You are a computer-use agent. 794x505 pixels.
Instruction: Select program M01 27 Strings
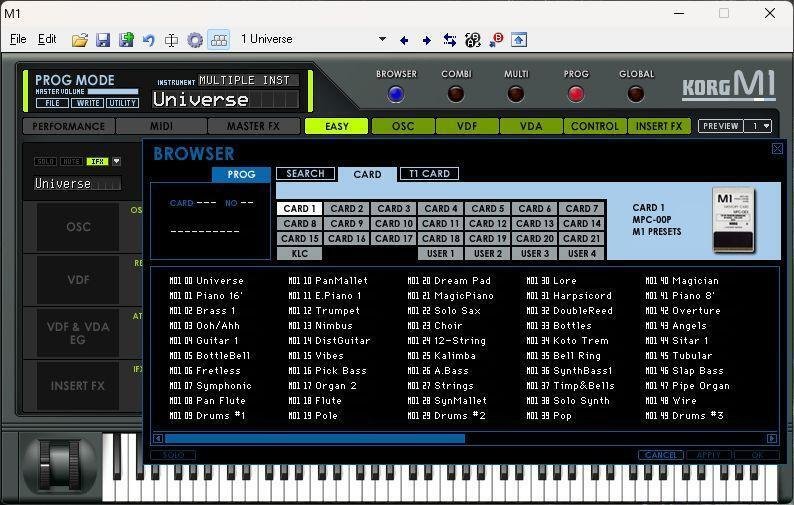coord(440,385)
